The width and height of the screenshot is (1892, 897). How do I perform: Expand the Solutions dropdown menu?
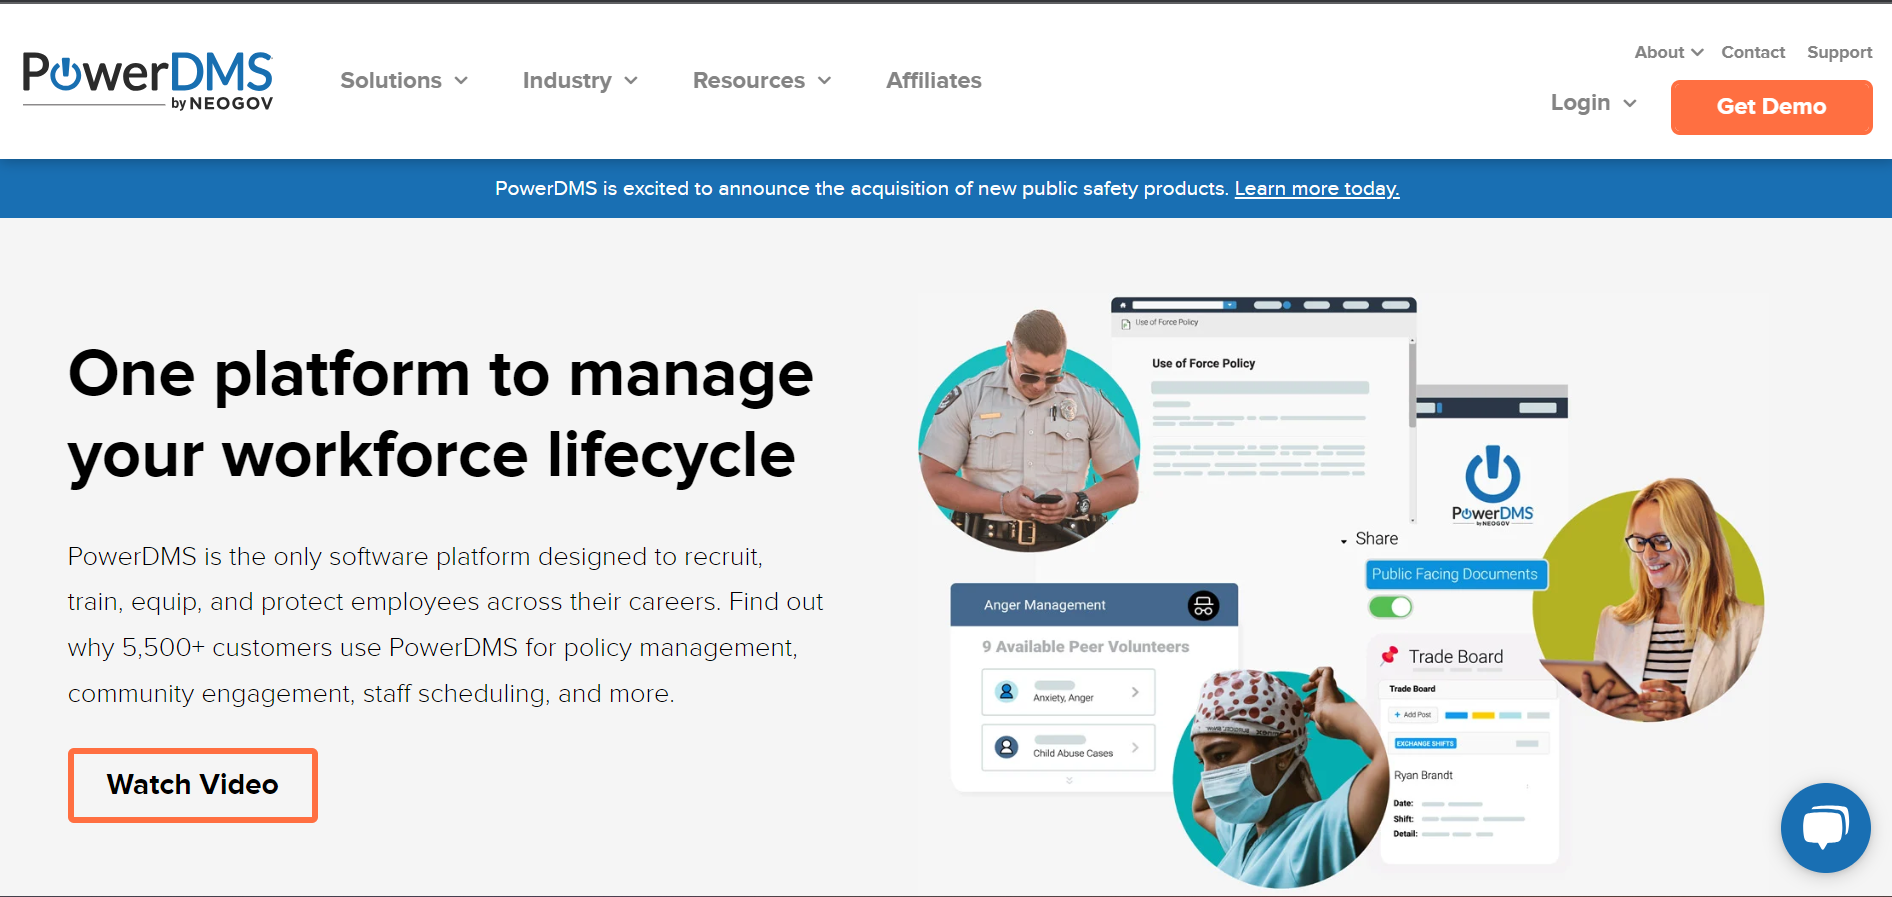pos(404,81)
